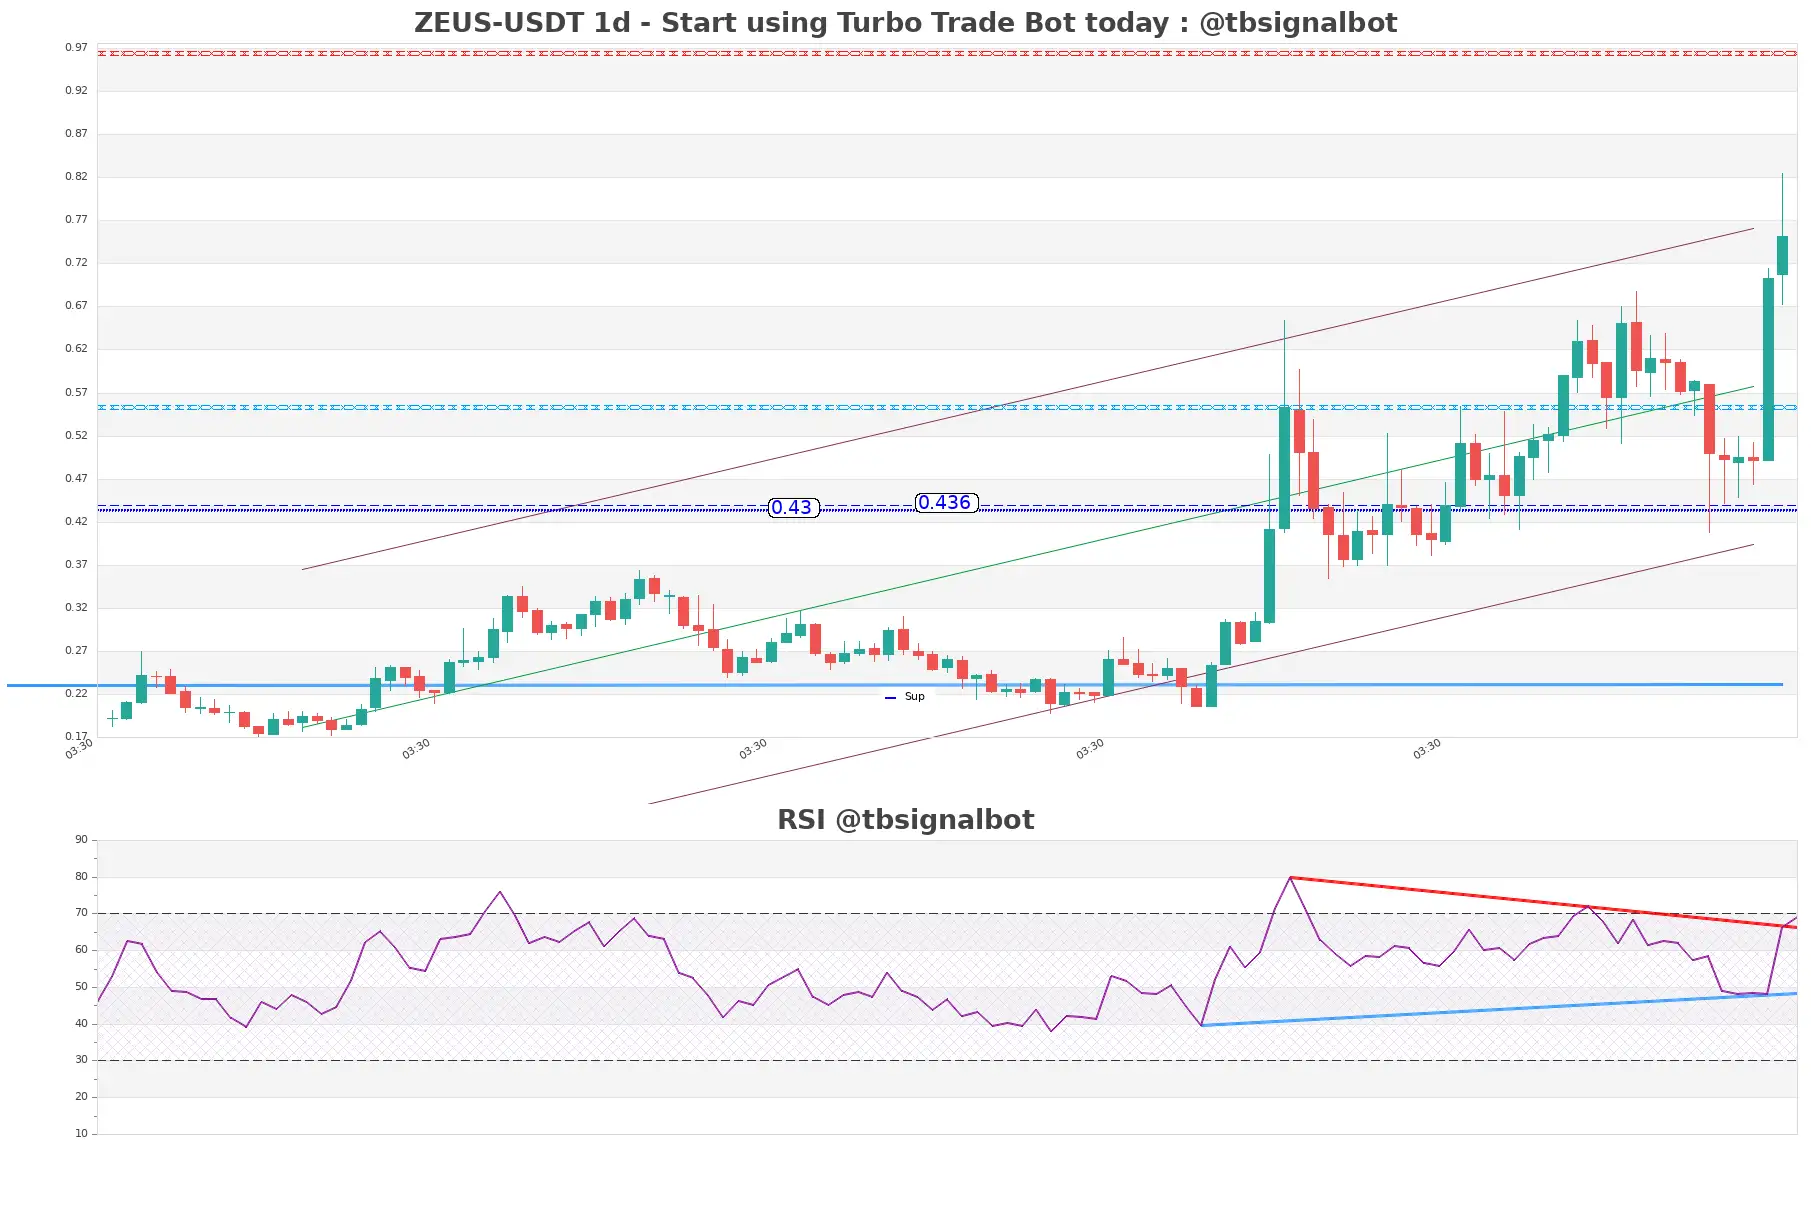Click the 0.92 price axis label
Image resolution: width=1811 pixels, height=1208 pixels.
click(x=76, y=91)
